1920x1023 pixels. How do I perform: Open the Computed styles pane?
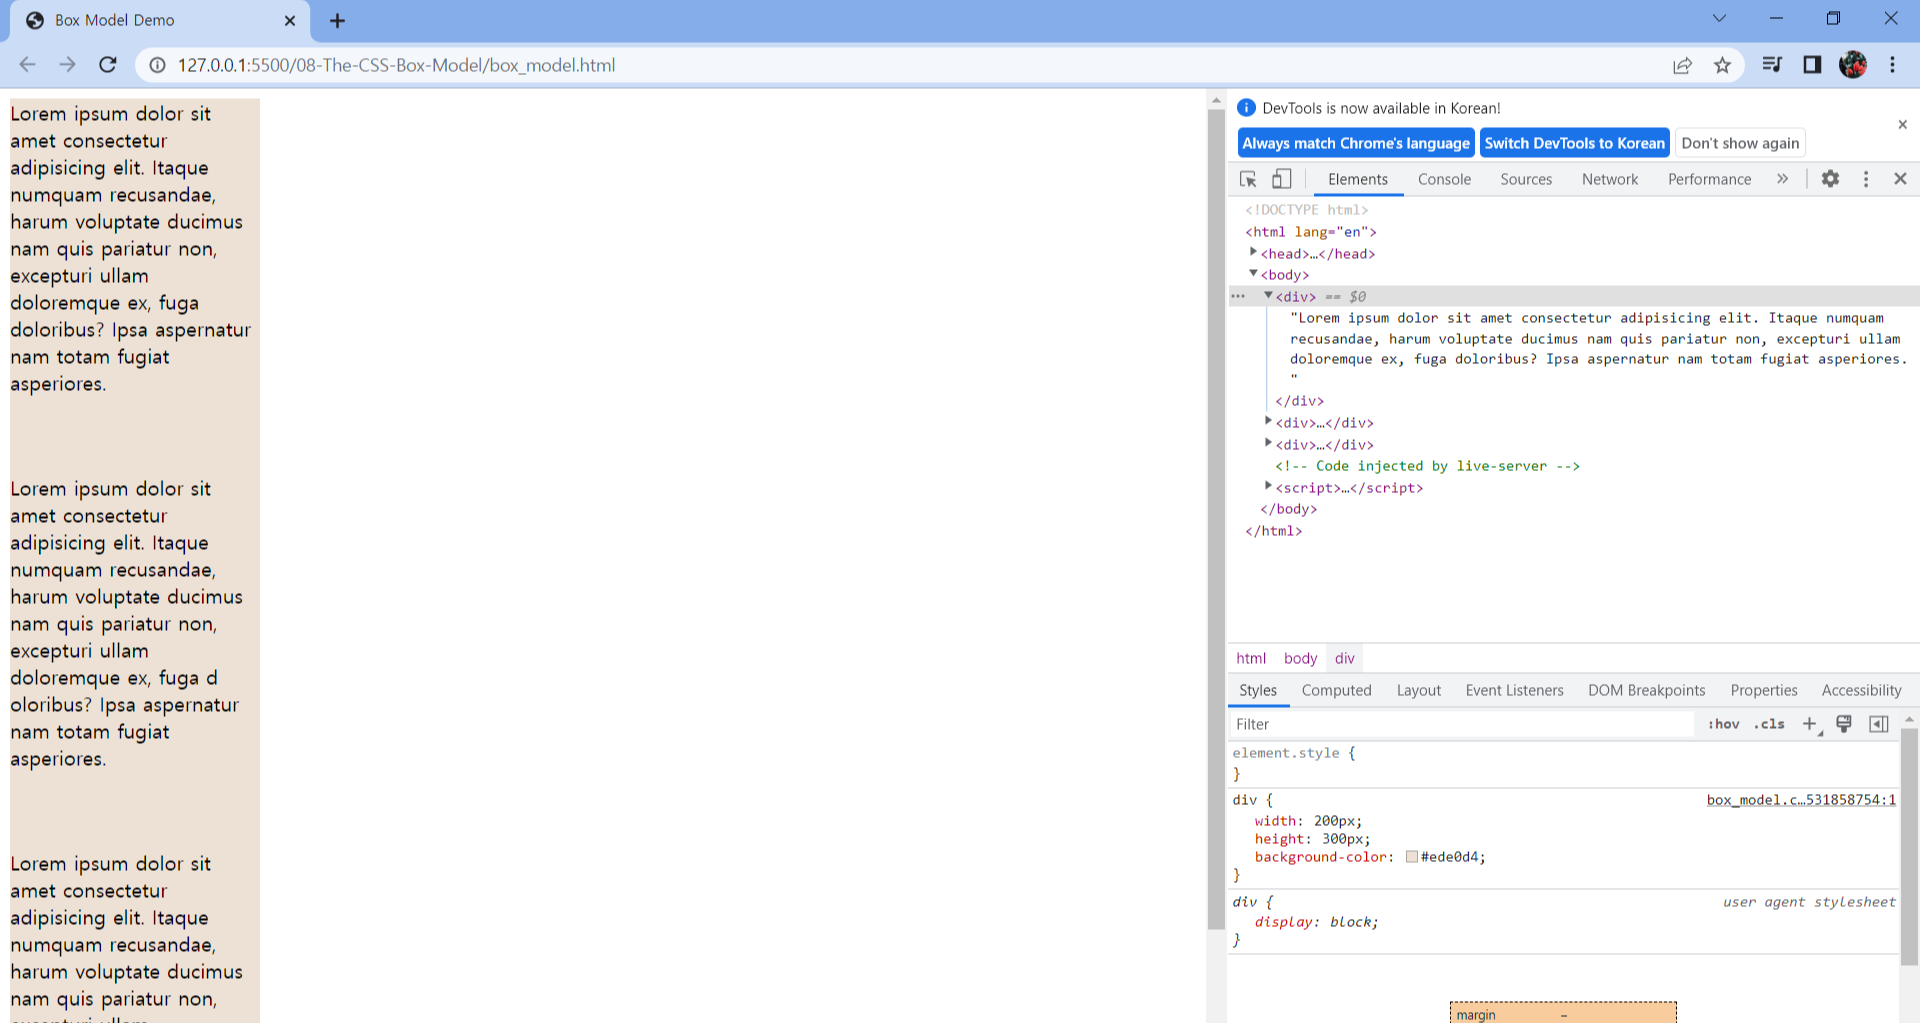(1336, 690)
